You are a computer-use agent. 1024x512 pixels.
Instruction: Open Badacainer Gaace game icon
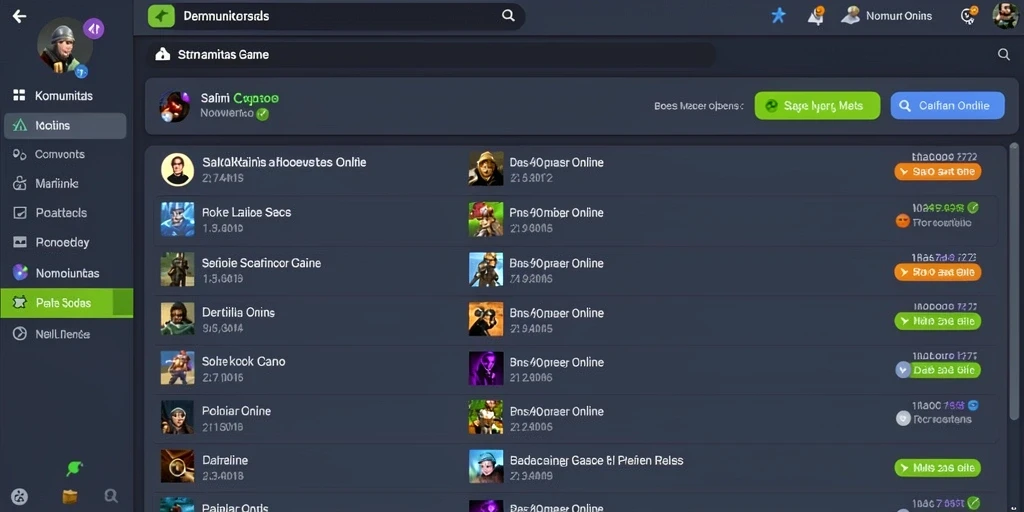point(486,466)
